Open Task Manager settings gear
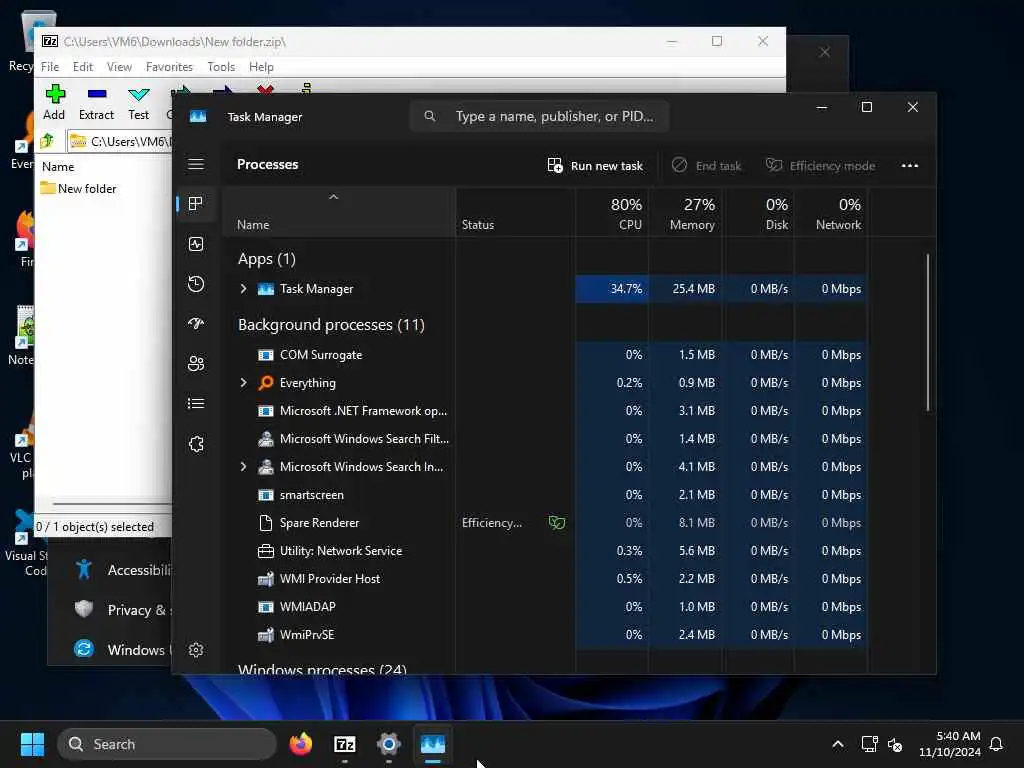Viewport: 1024px width, 768px height. 196,650
